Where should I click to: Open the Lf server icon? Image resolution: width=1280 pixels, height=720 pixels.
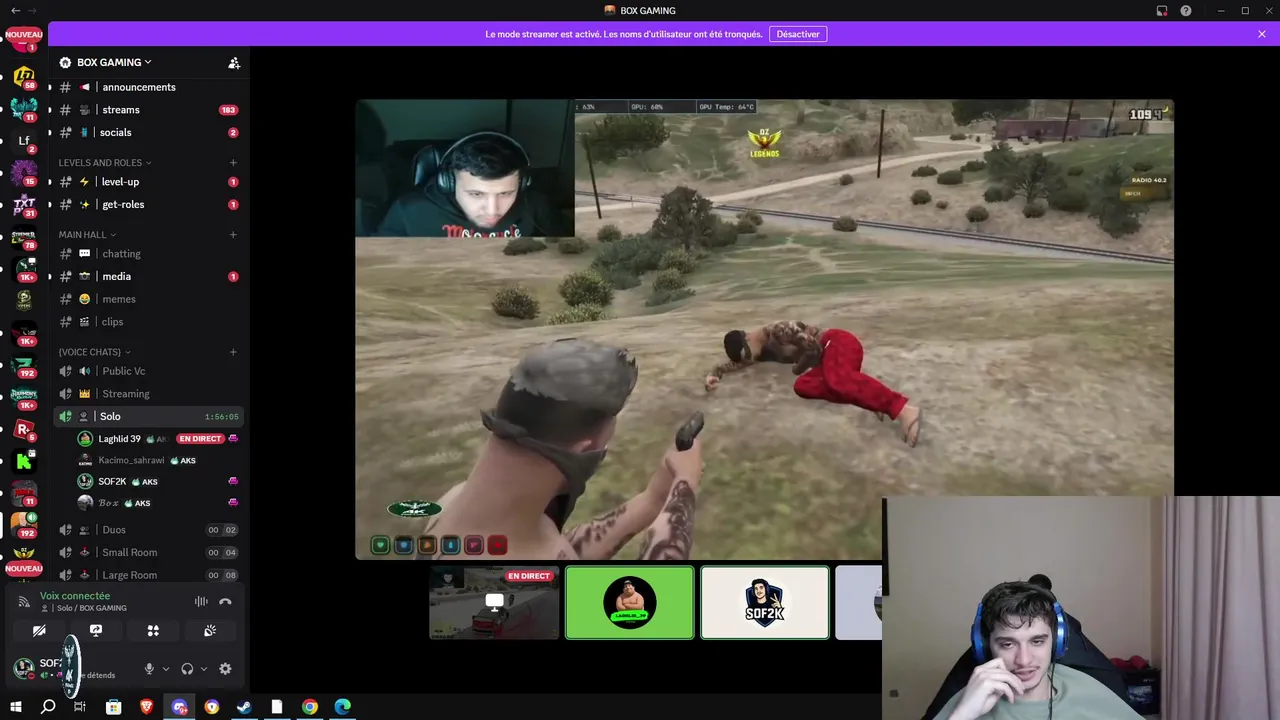coord(24,140)
